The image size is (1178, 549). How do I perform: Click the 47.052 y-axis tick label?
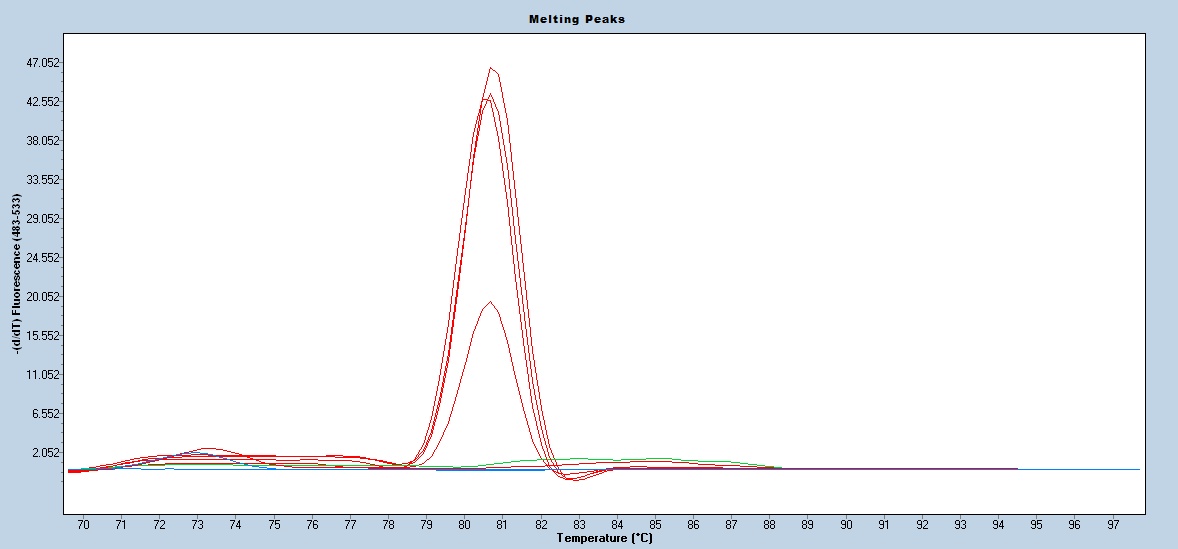44,63
